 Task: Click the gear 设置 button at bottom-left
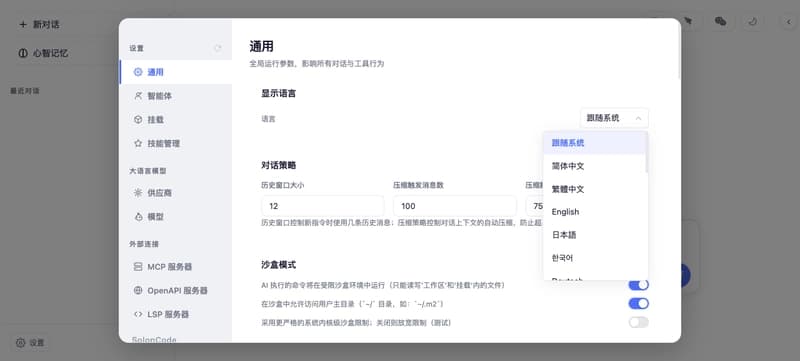[30, 343]
